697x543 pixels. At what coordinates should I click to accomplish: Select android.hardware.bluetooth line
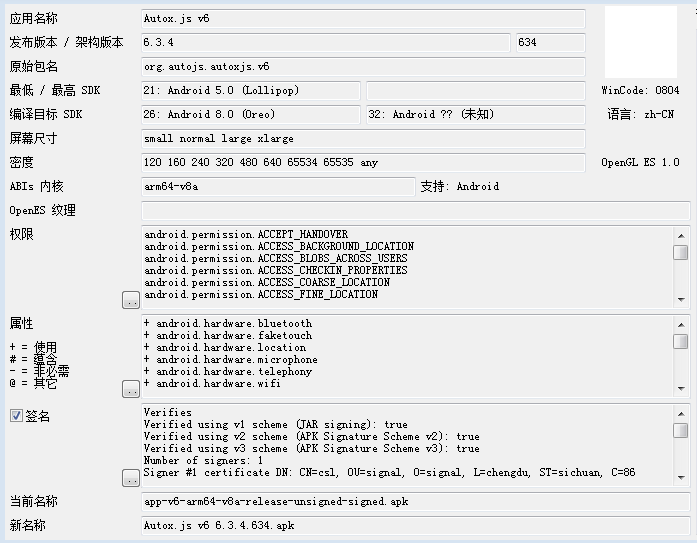click(x=228, y=323)
